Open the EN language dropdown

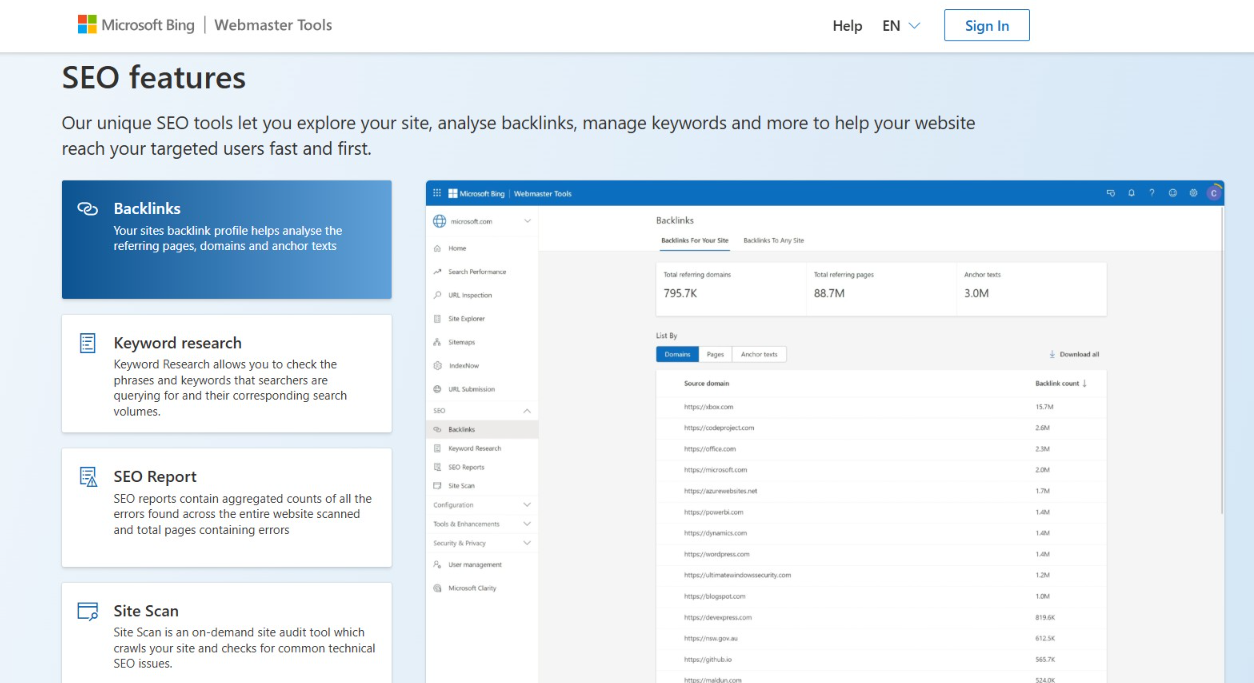[900, 26]
